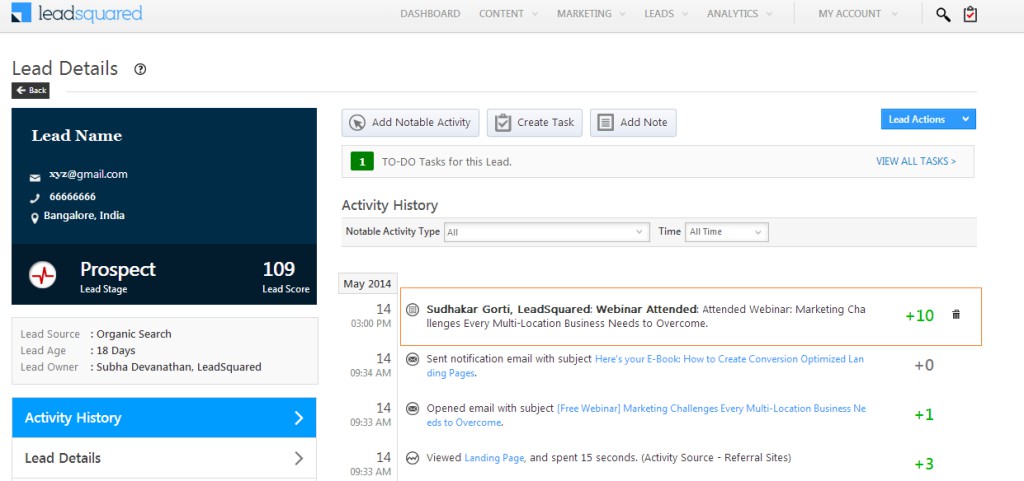
Task: Click the Prospect lead stage pulse icon
Action: coord(42,275)
